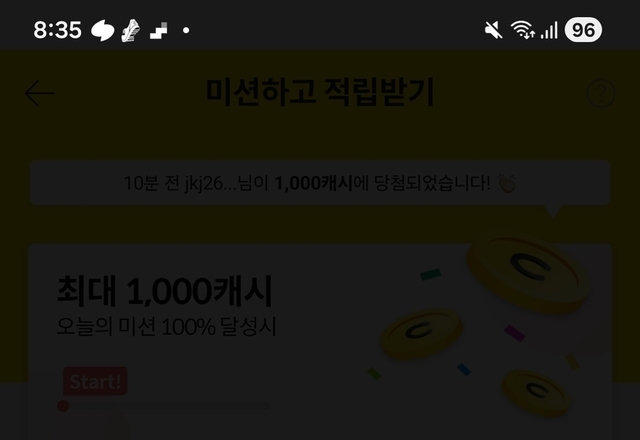Viewport: 640px width, 440px height.
Task: Tap the 최대 1,000캐시 headline
Action: (164, 291)
